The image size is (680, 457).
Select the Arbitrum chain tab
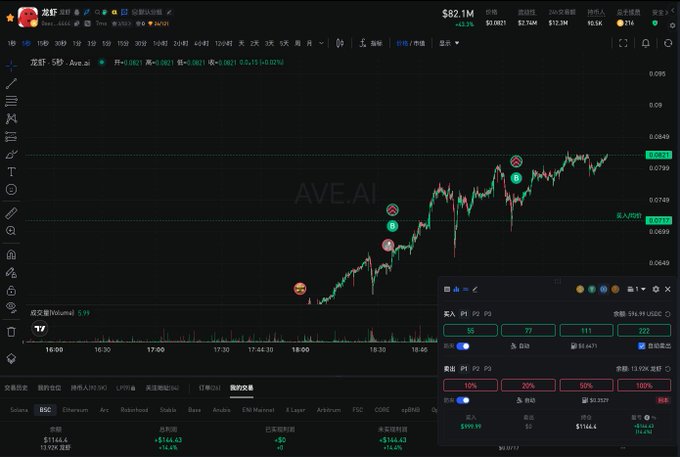coord(329,410)
